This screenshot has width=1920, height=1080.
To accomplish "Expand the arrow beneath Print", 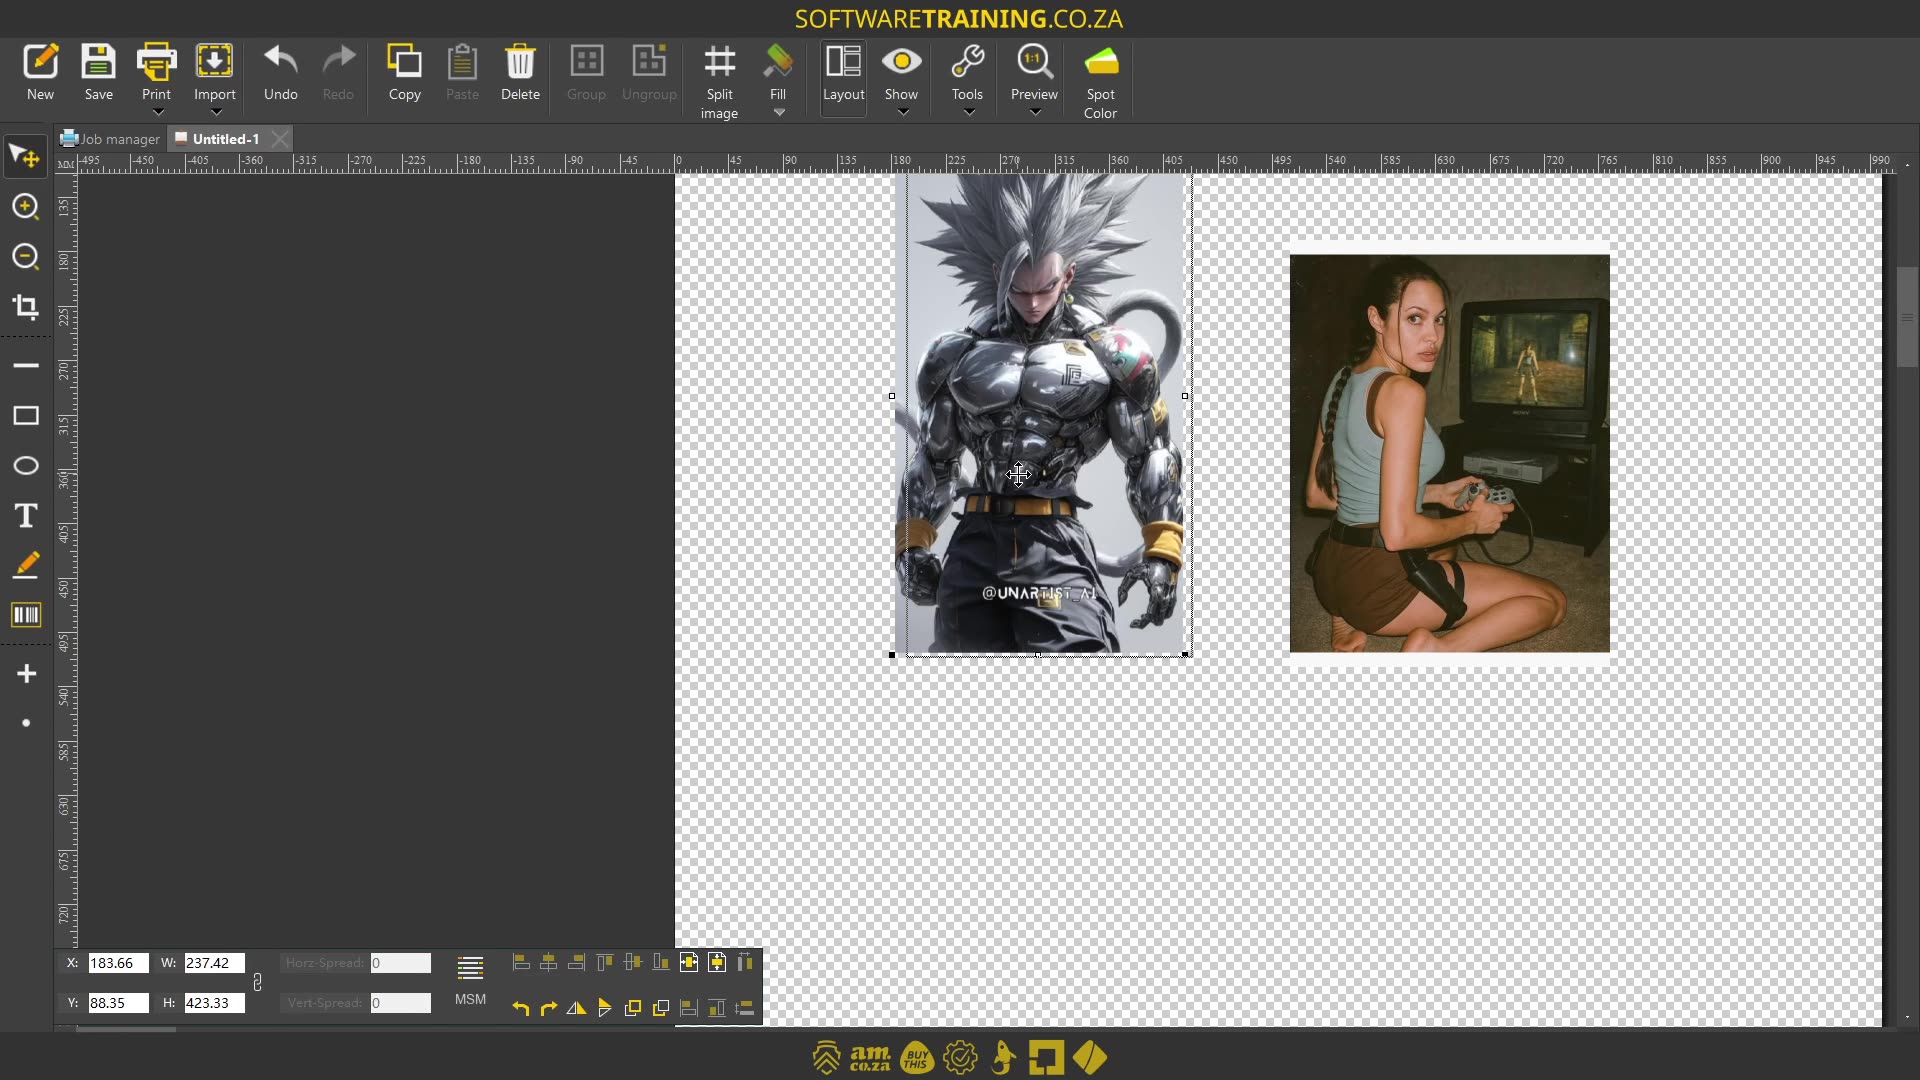I will (x=157, y=113).
